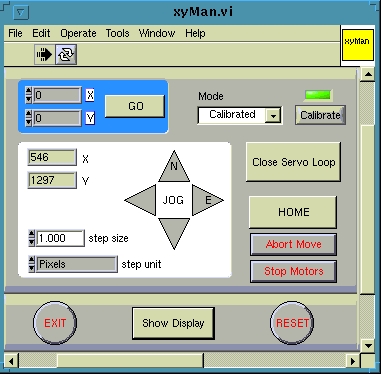Click the Show Display button

pyautogui.click(x=173, y=323)
